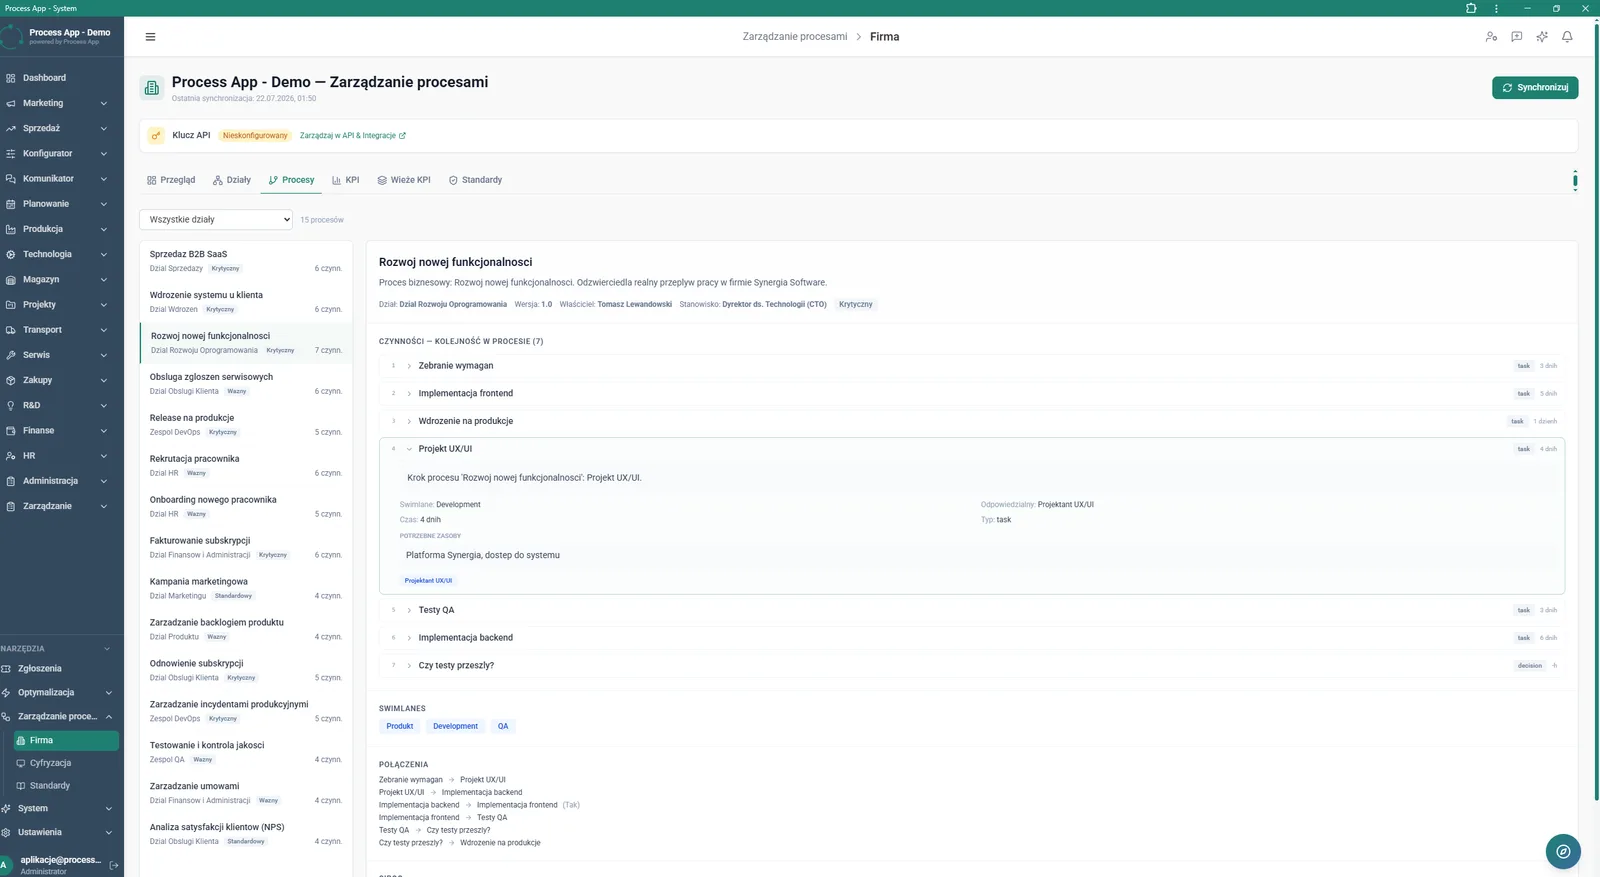Click the Marketing megaphone icon
The width and height of the screenshot is (1600, 877).
[10, 103]
